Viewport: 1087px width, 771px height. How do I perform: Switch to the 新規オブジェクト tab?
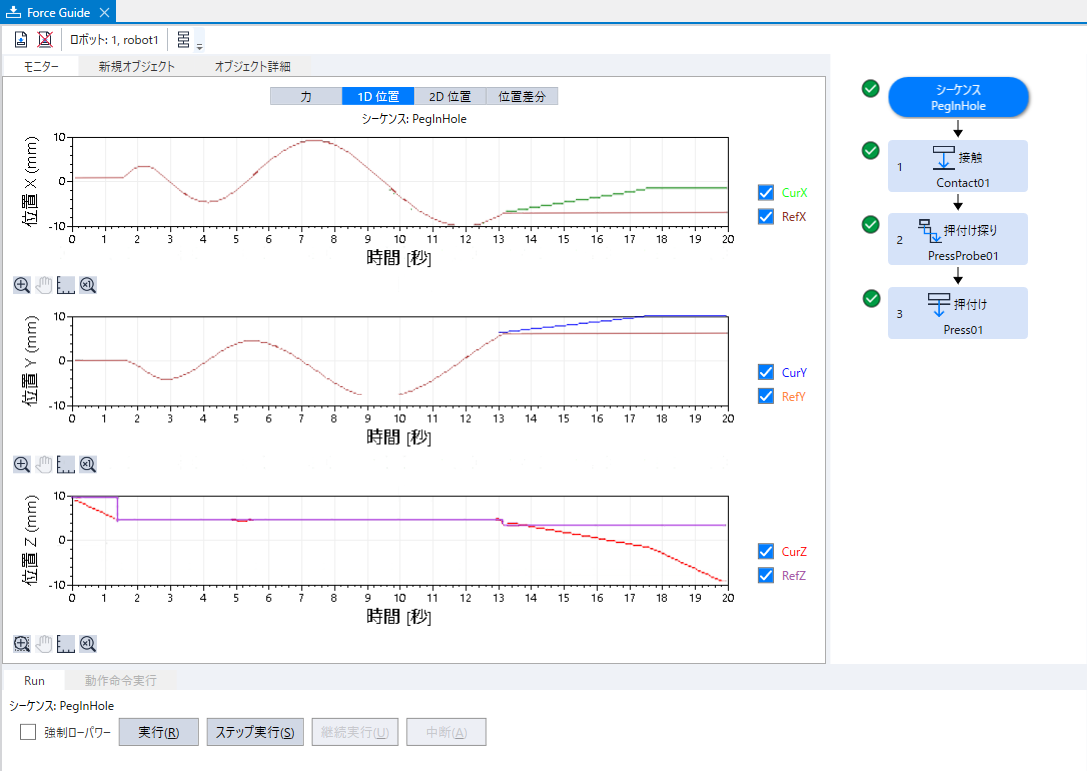[136, 67]
